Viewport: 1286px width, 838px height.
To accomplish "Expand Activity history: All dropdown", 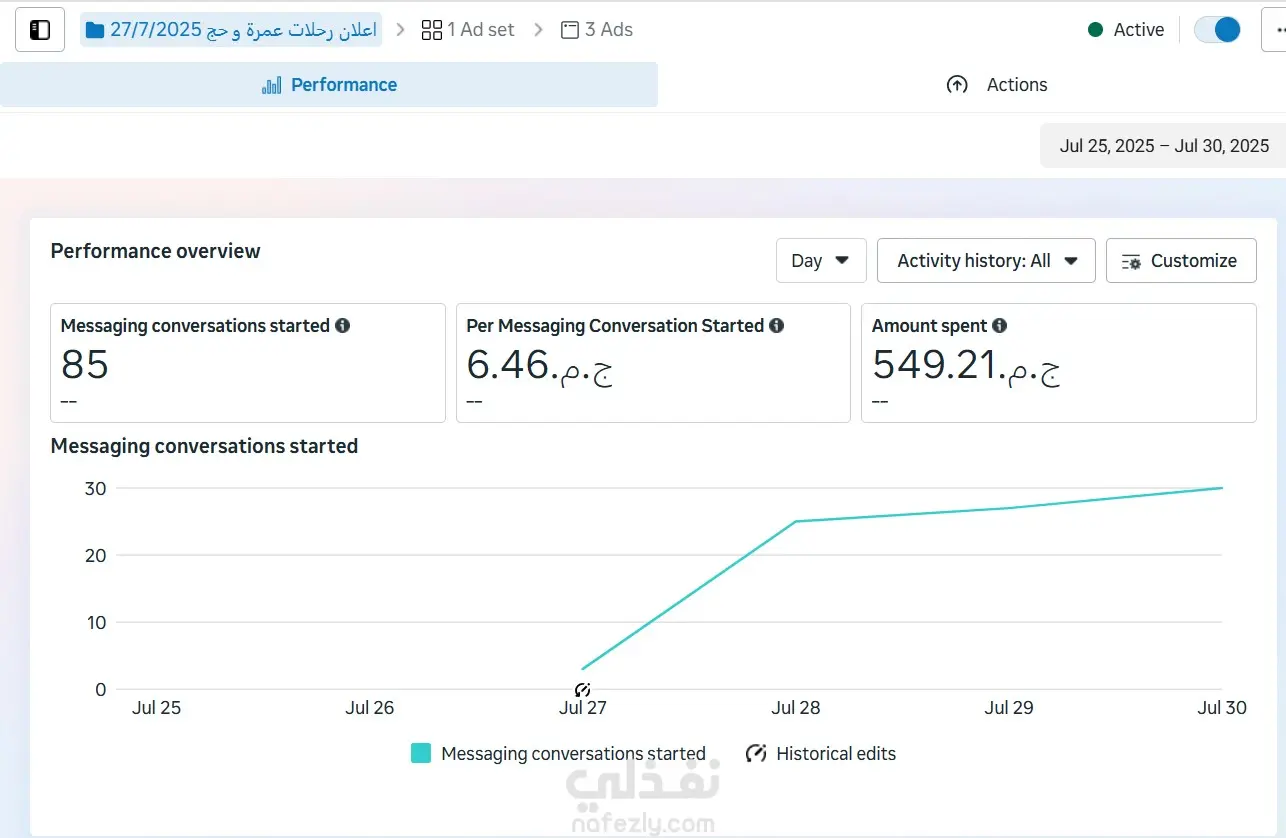I will point(986,261).
